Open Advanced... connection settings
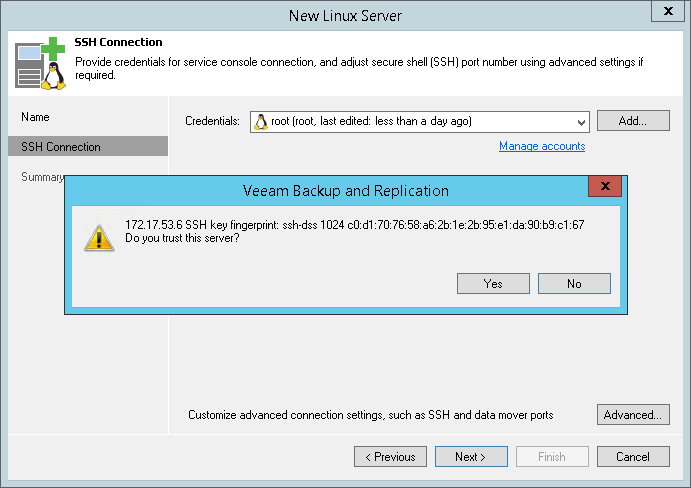Image resolution: width=691 pixels, height=488 pixels. point(633,415)
